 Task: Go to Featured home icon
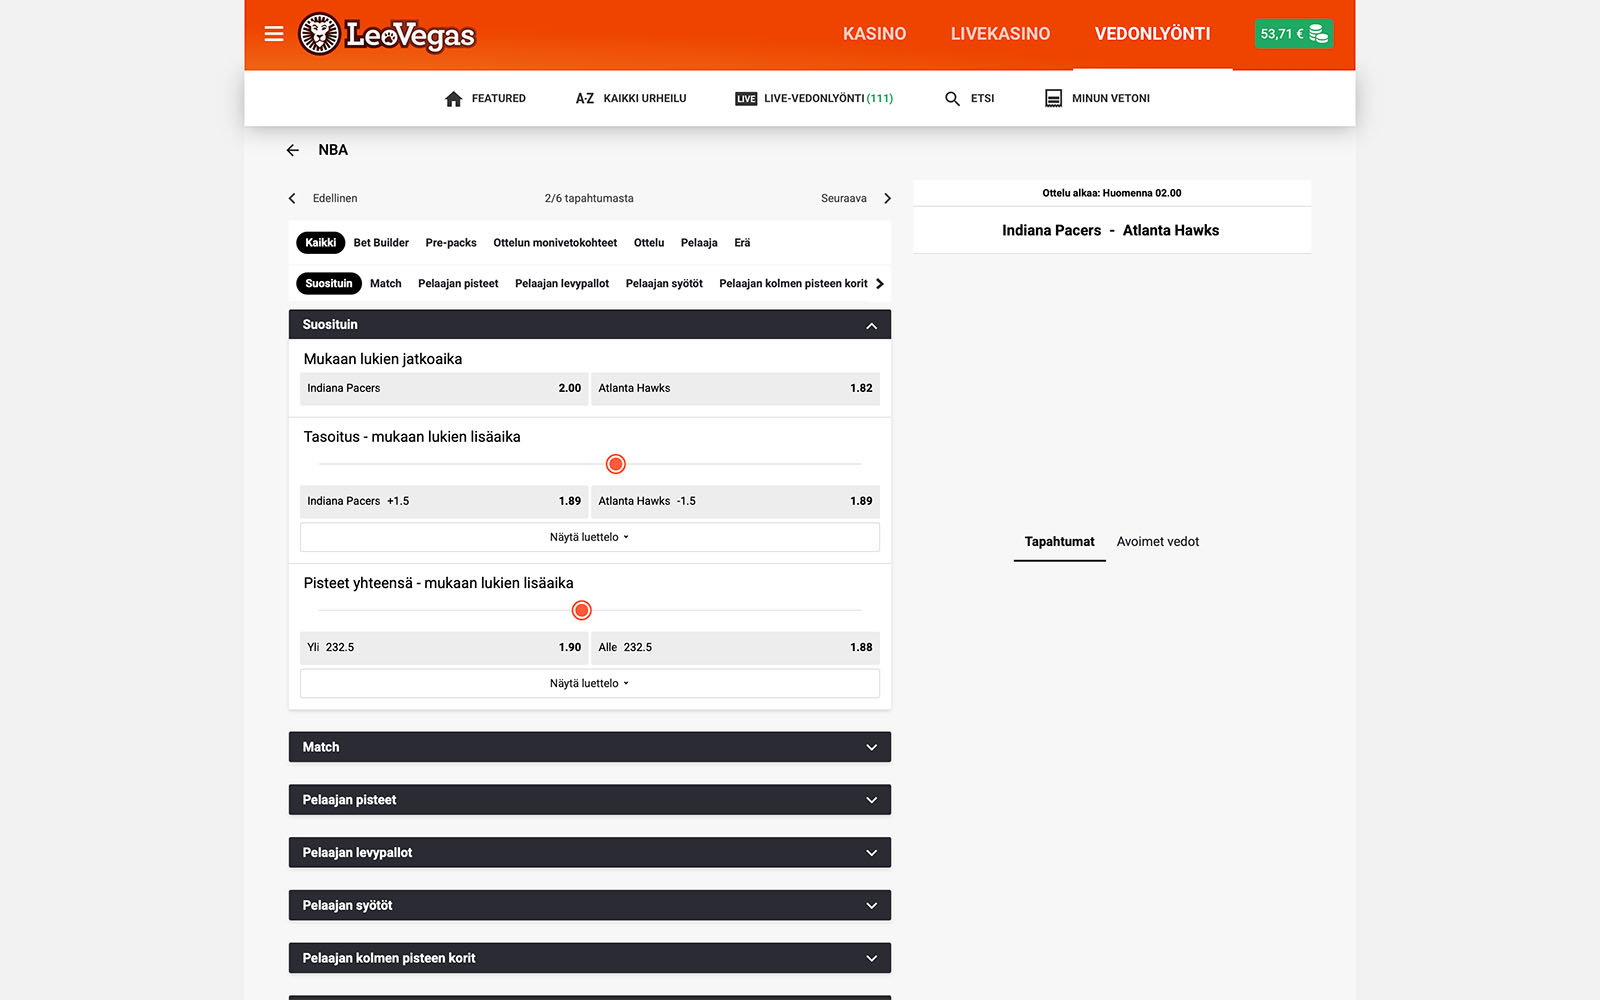(453, 99)
